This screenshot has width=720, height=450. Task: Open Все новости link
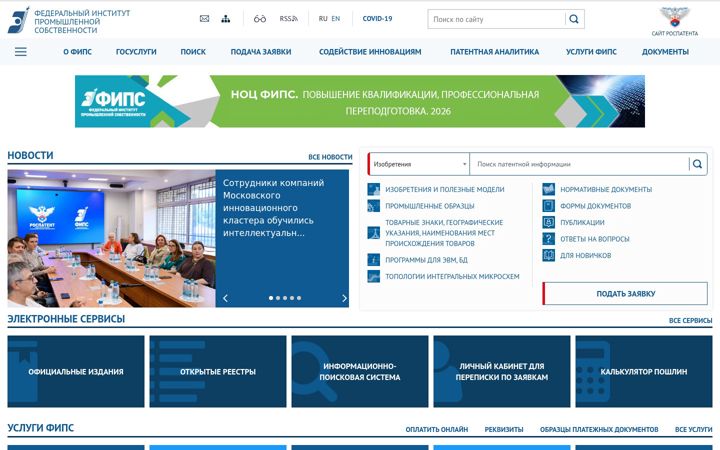(x=330, y=157)
